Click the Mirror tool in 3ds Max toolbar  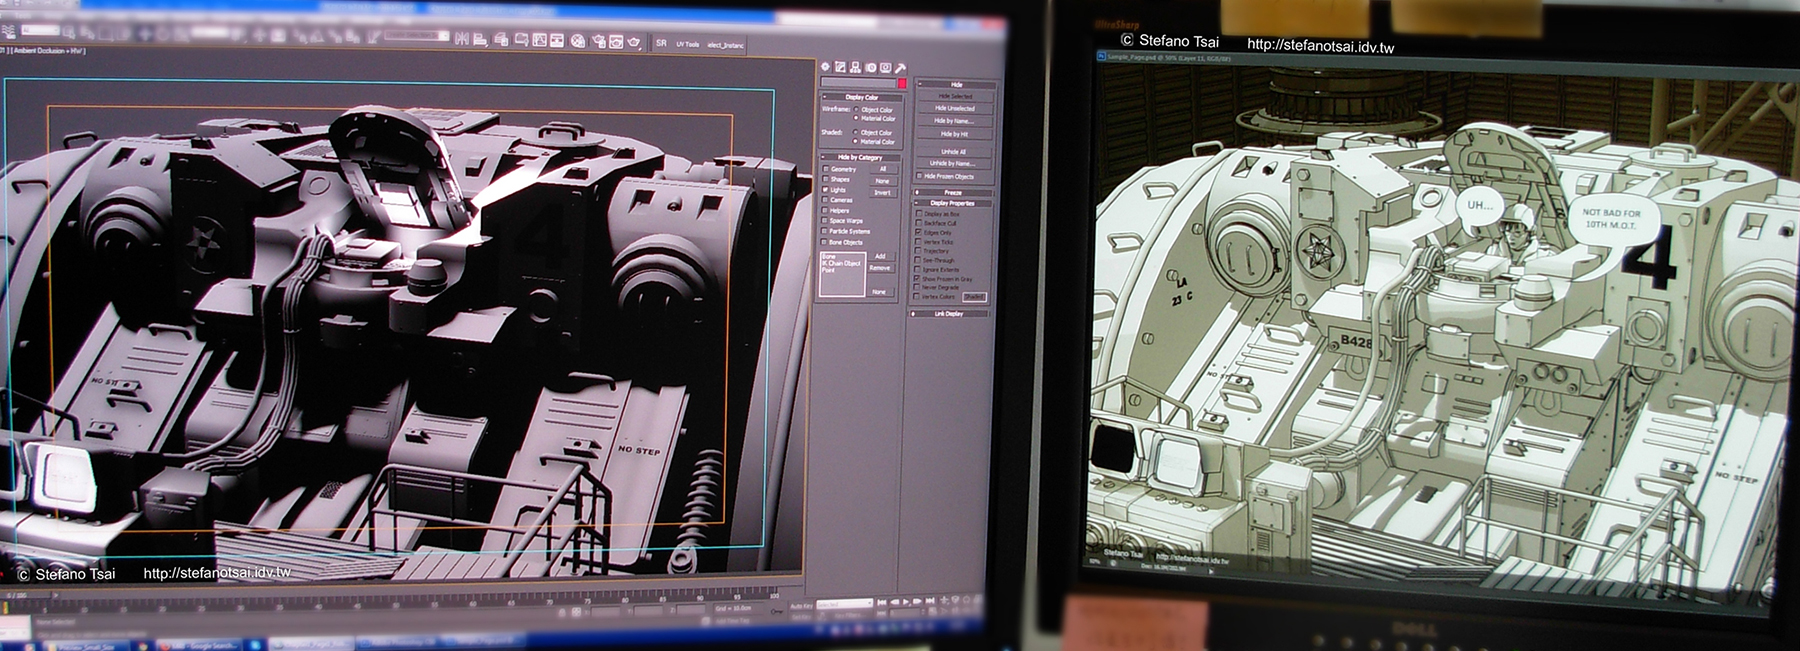click(x=462, y=39)
